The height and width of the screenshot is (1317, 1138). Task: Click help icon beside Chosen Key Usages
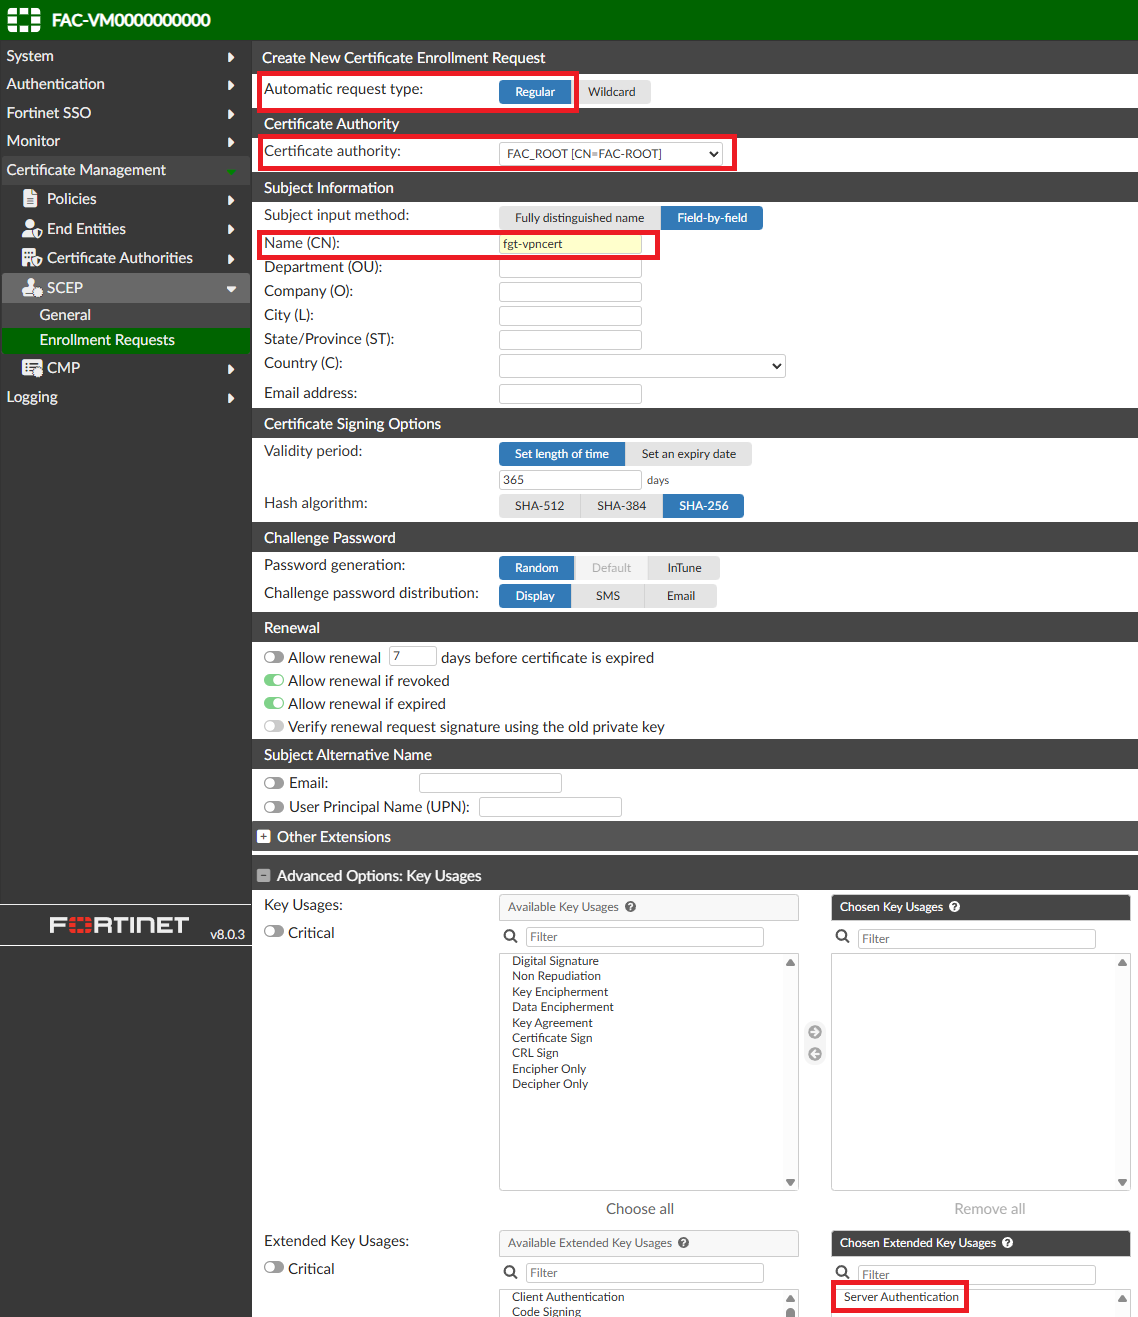pyautogui.click(x=954, y=907)
